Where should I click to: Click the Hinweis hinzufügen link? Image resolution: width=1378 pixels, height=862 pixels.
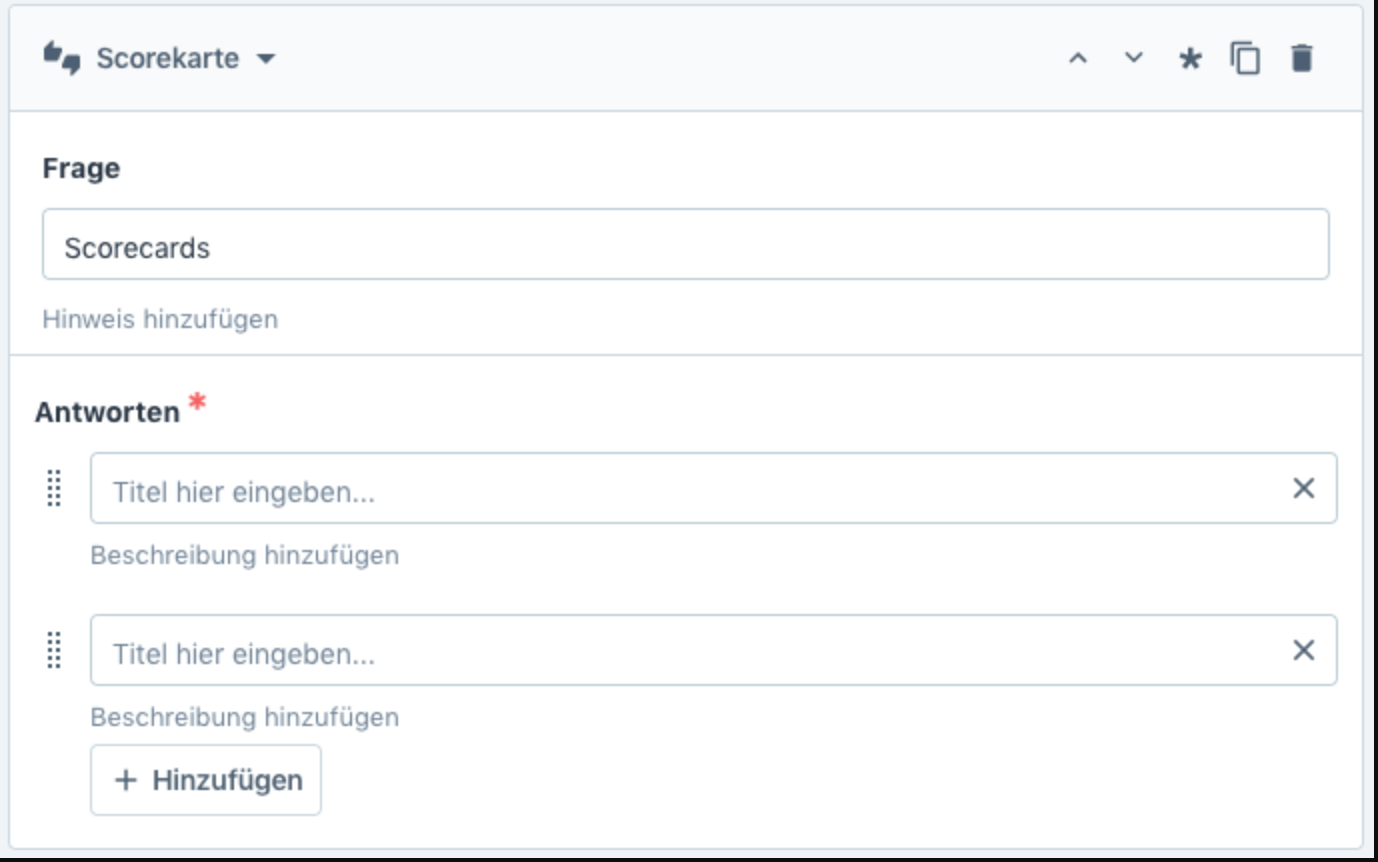pos(160,320)
